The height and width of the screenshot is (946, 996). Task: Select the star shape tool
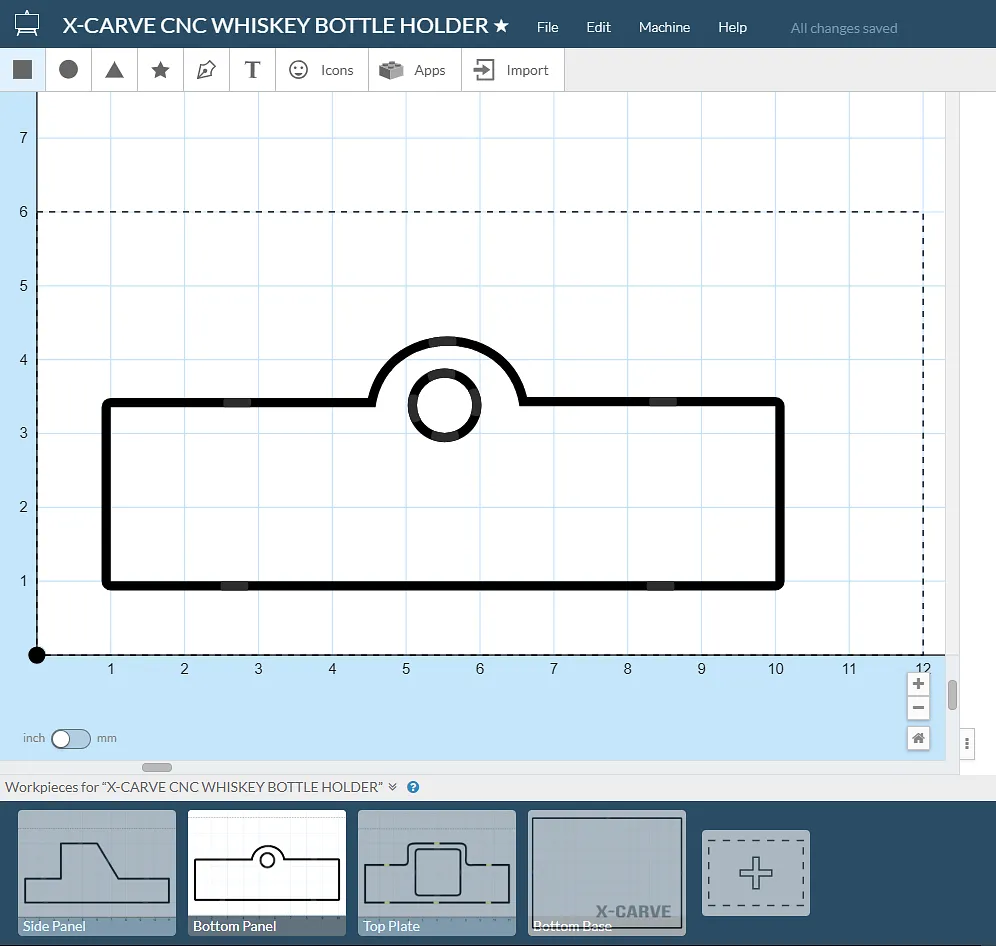pyautogui.click(x=160, y=70)
